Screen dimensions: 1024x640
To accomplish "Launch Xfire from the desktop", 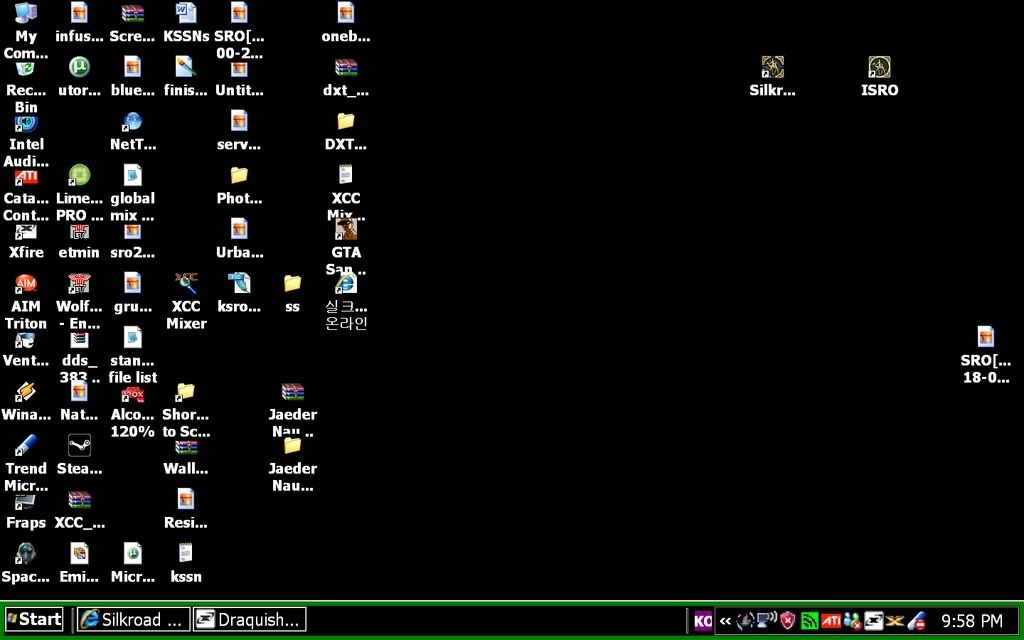I will click(26, 231).
